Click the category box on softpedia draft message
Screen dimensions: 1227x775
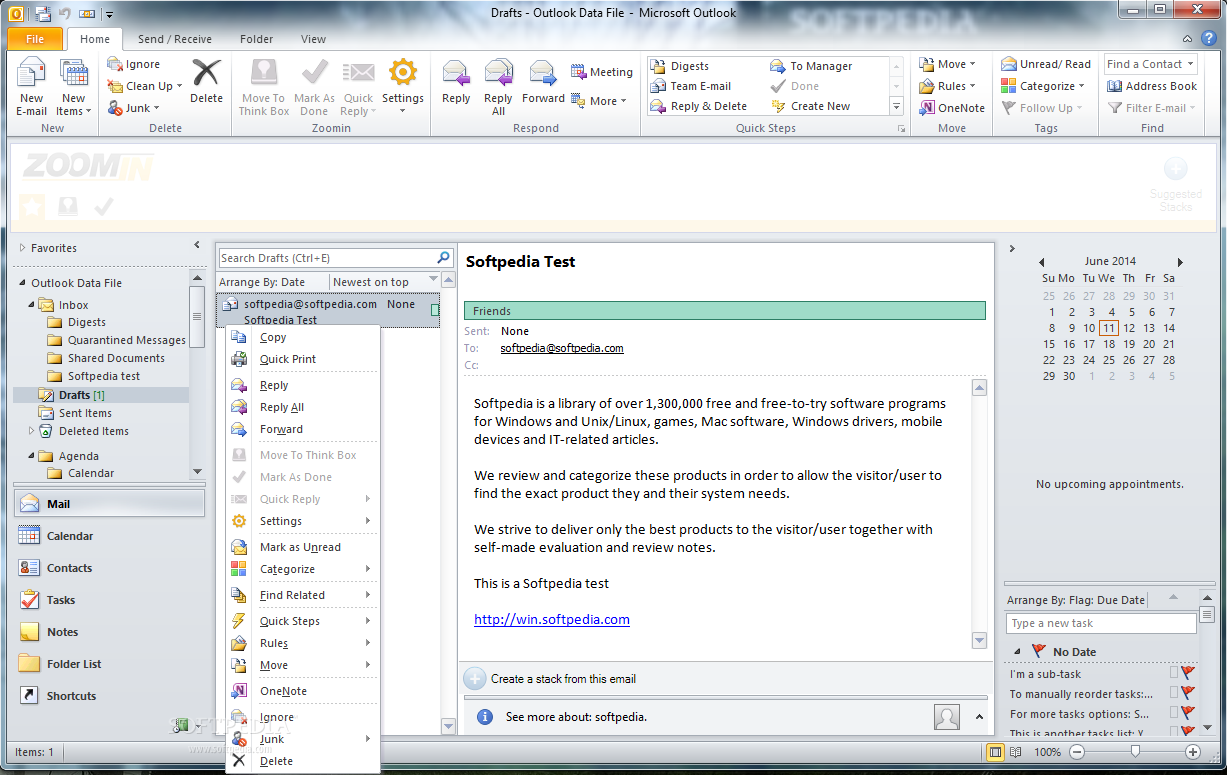click(435, 310)
